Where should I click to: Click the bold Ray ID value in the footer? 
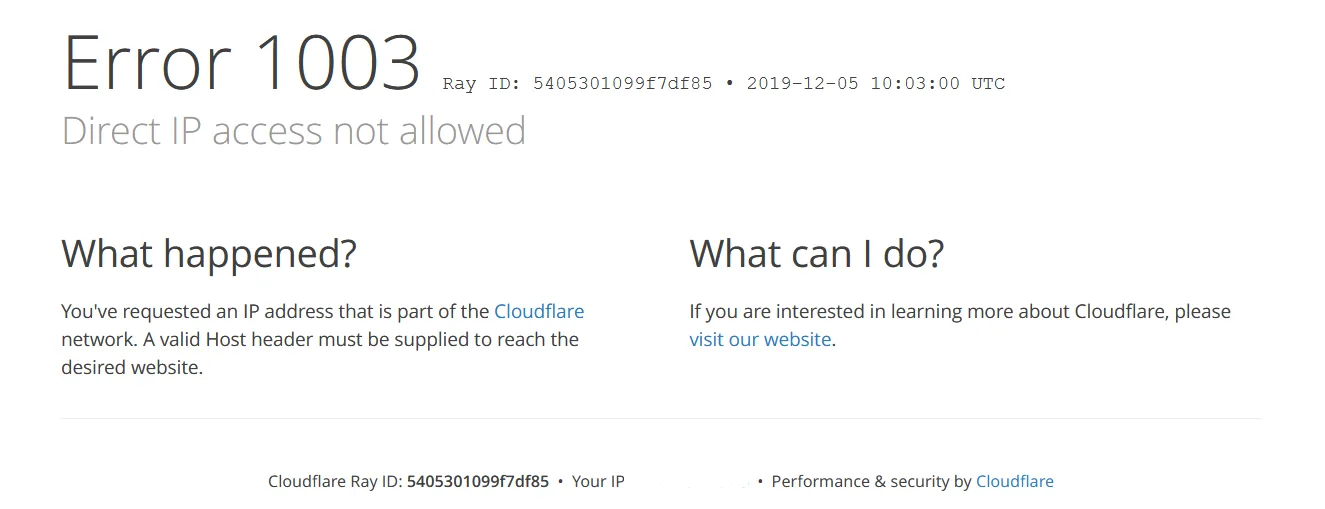click(x=478, y=481)
